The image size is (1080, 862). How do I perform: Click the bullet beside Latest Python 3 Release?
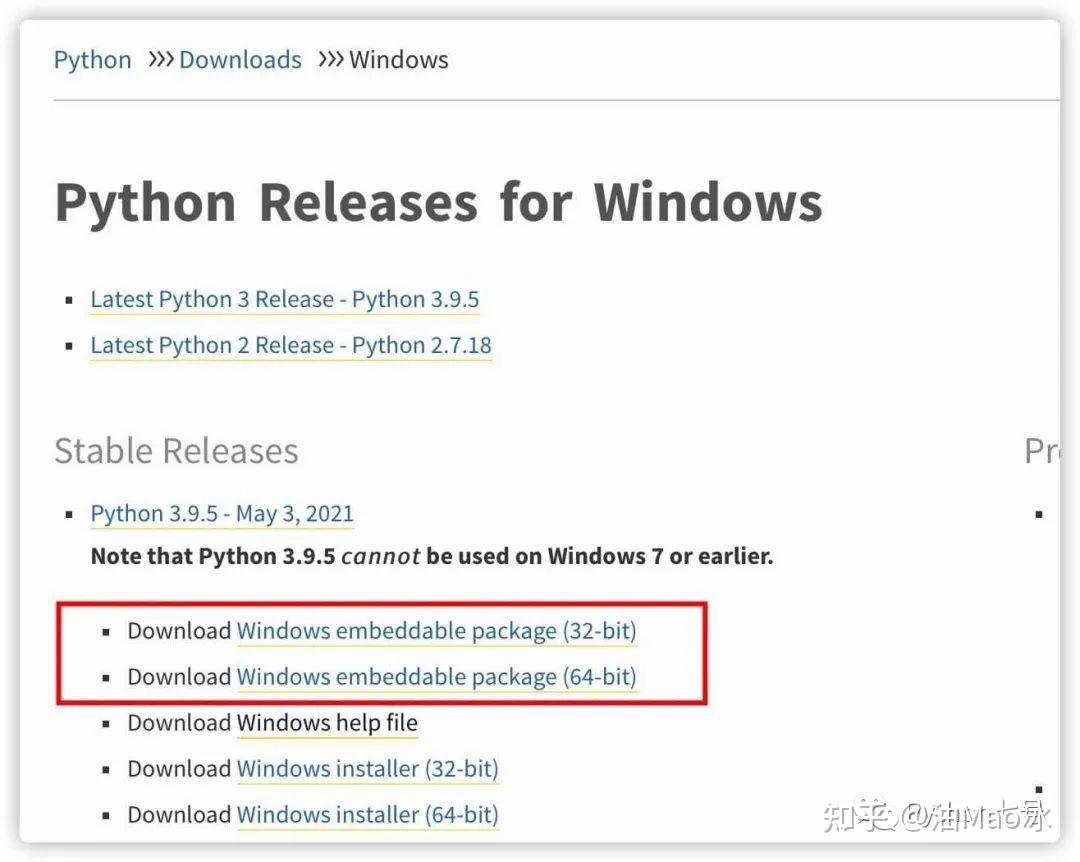click(x=69, y=300)
